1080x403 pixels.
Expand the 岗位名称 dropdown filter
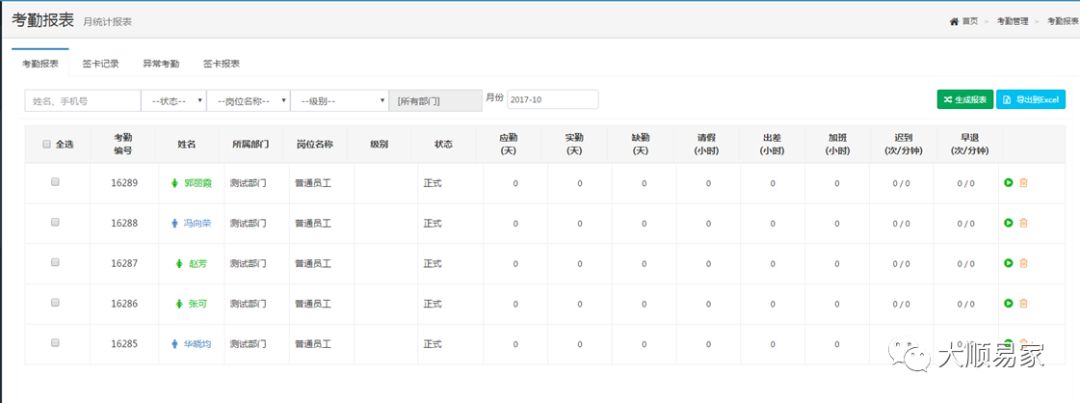coord(247,100)
